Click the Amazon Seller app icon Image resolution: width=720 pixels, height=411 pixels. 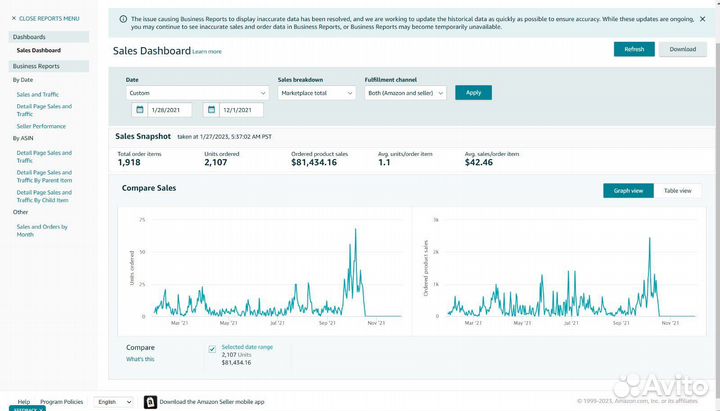click(x=150, y=401)
